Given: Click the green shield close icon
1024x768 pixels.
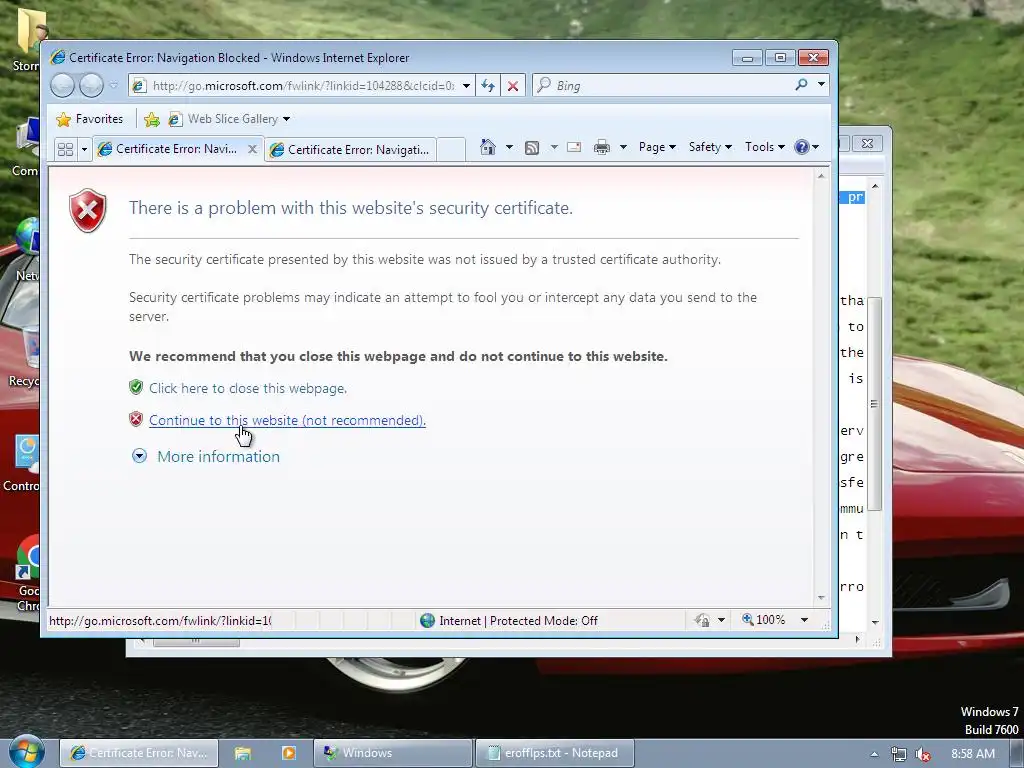Looking at the screenshot, I should click(136, 388).
